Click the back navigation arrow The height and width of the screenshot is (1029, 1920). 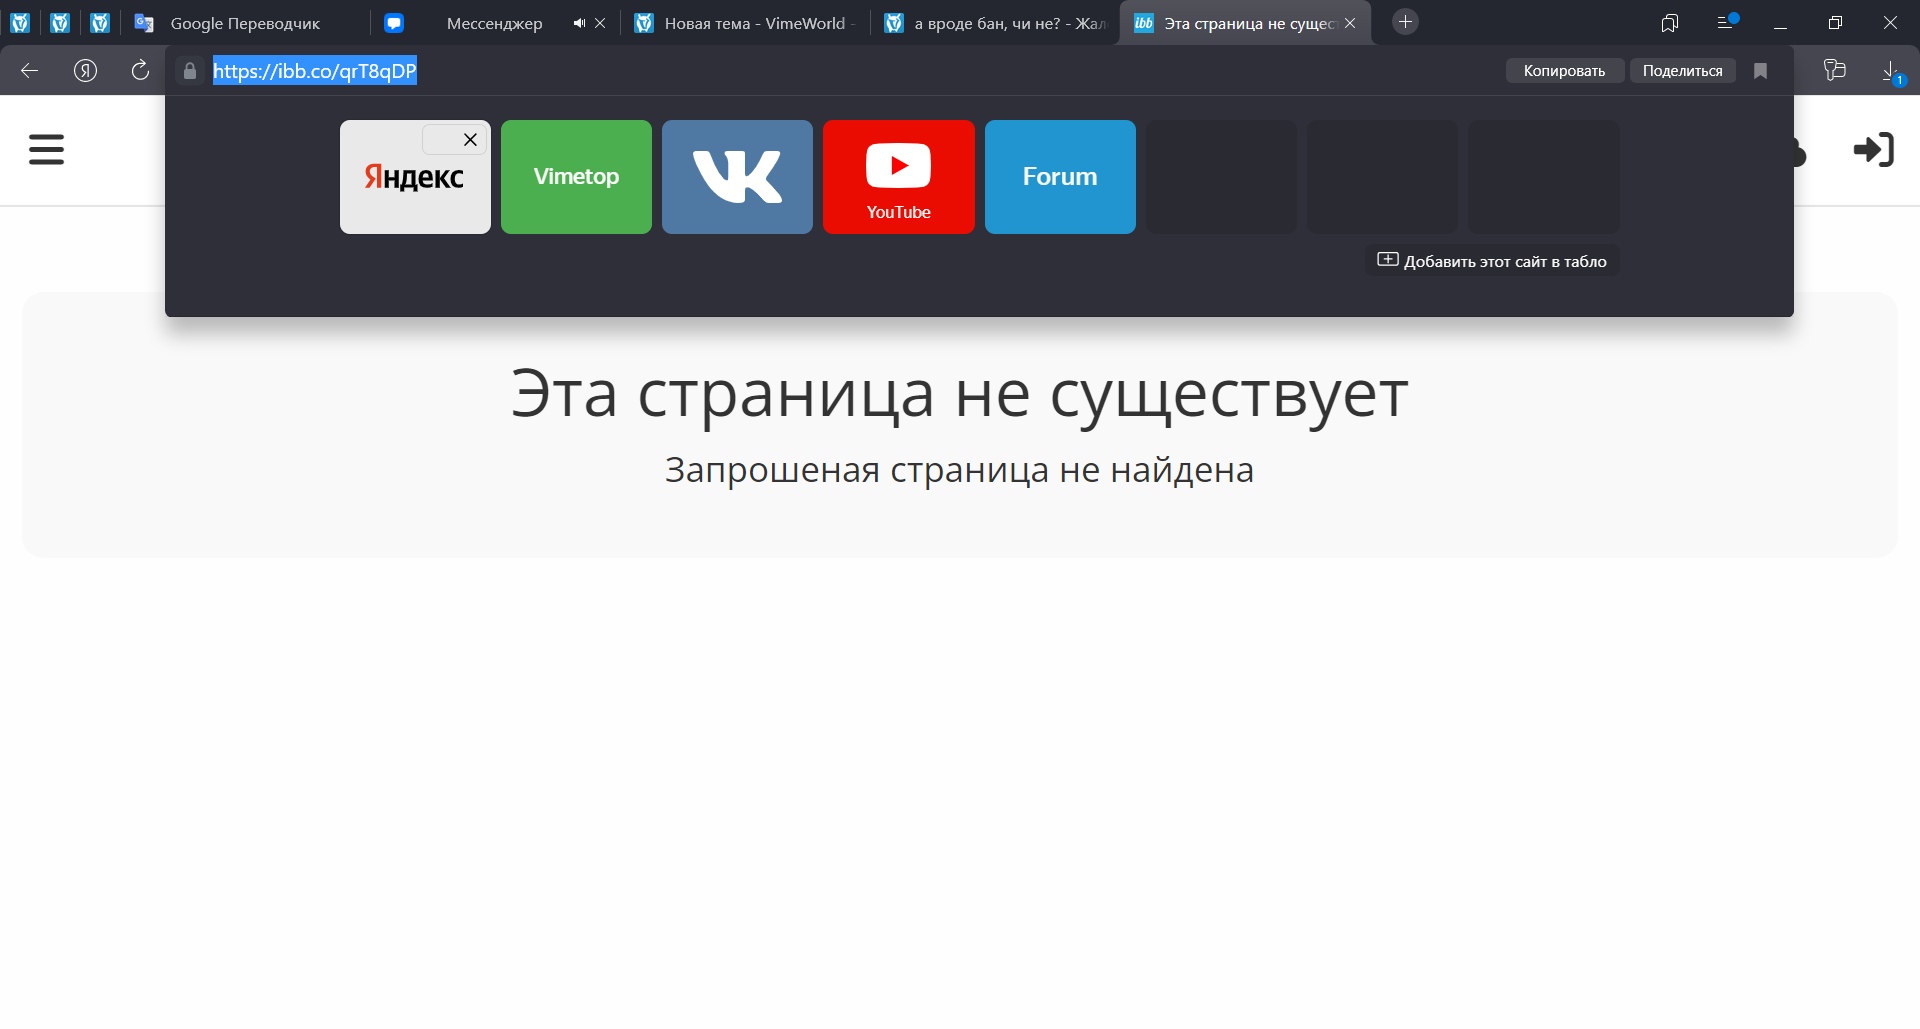click(30, 70)
